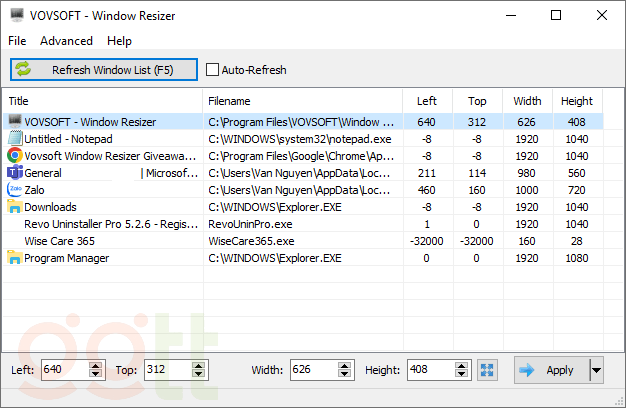Open the Advanced menu
The height and width of the screenshot is (408, 626).
click(x=66, y=41)
